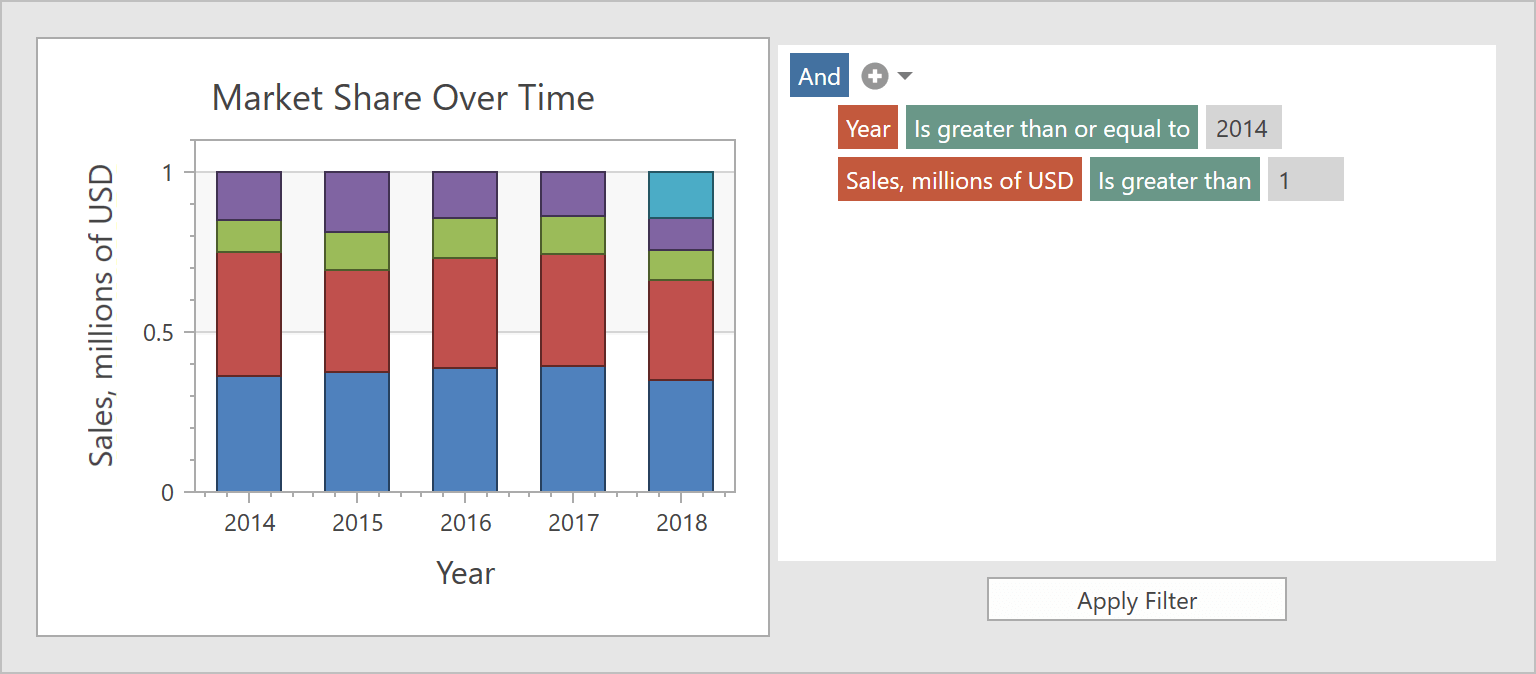1536x674 pixels.
Task: Click the add condition plus icon
Action: [x=875, y=76]
